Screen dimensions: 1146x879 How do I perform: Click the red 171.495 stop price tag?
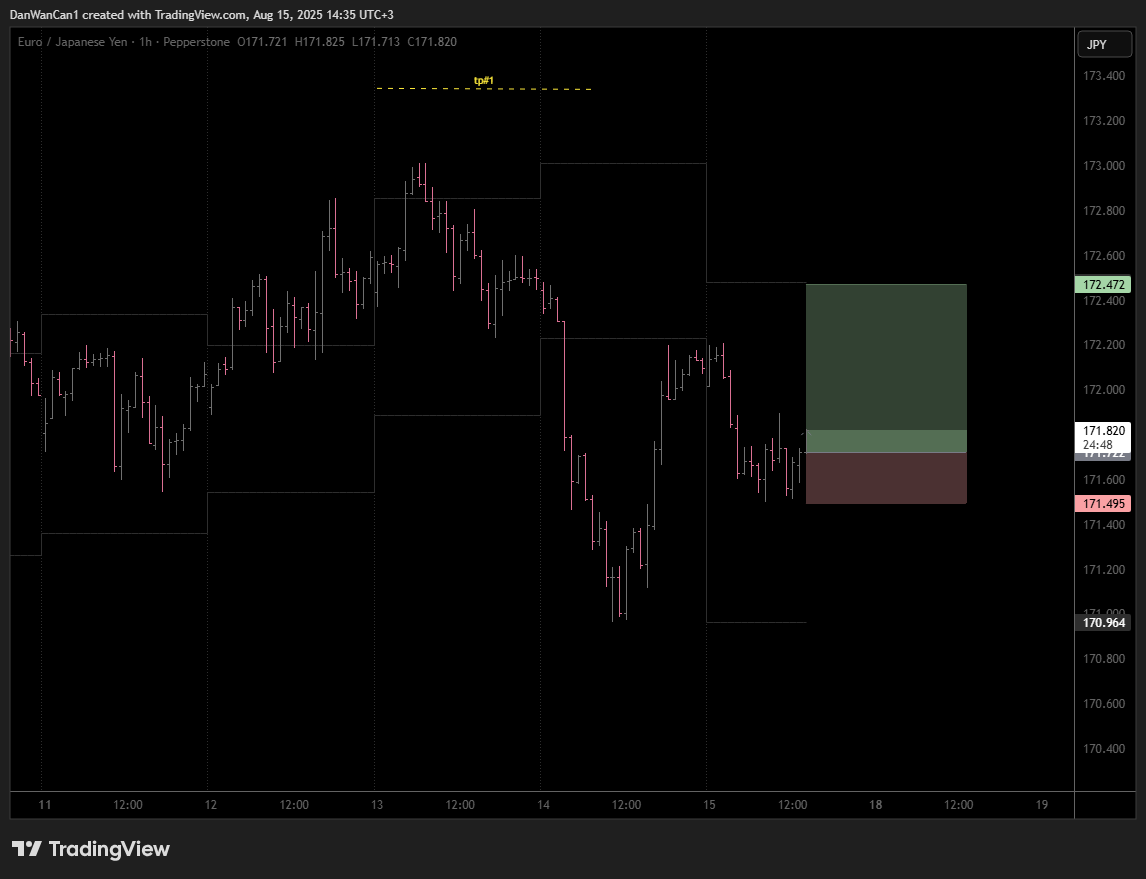1103,503
